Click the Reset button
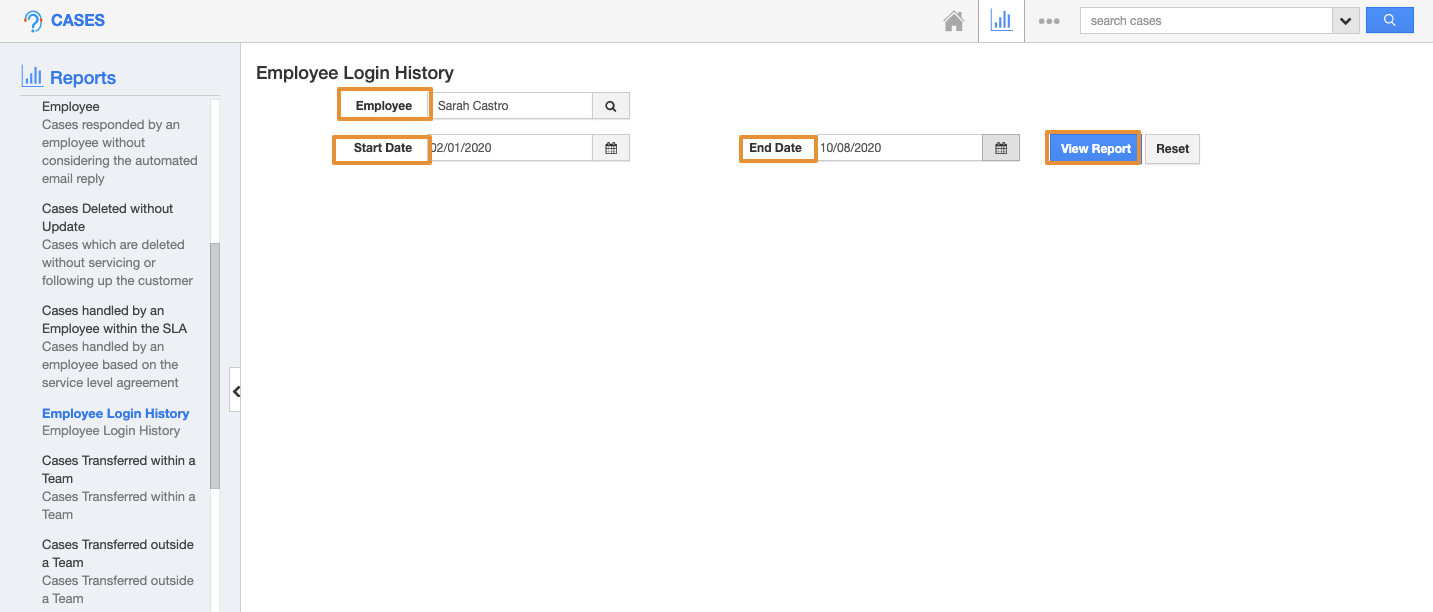 pyautogui.click(x=1172, y=149)
